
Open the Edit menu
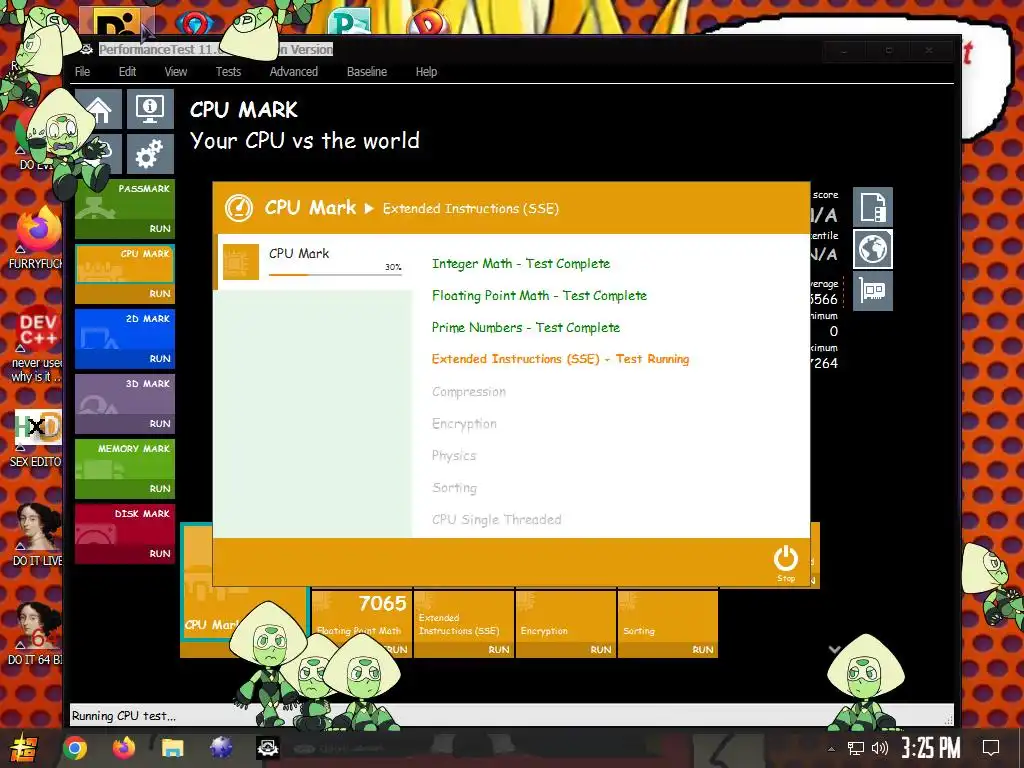point(127,72)
